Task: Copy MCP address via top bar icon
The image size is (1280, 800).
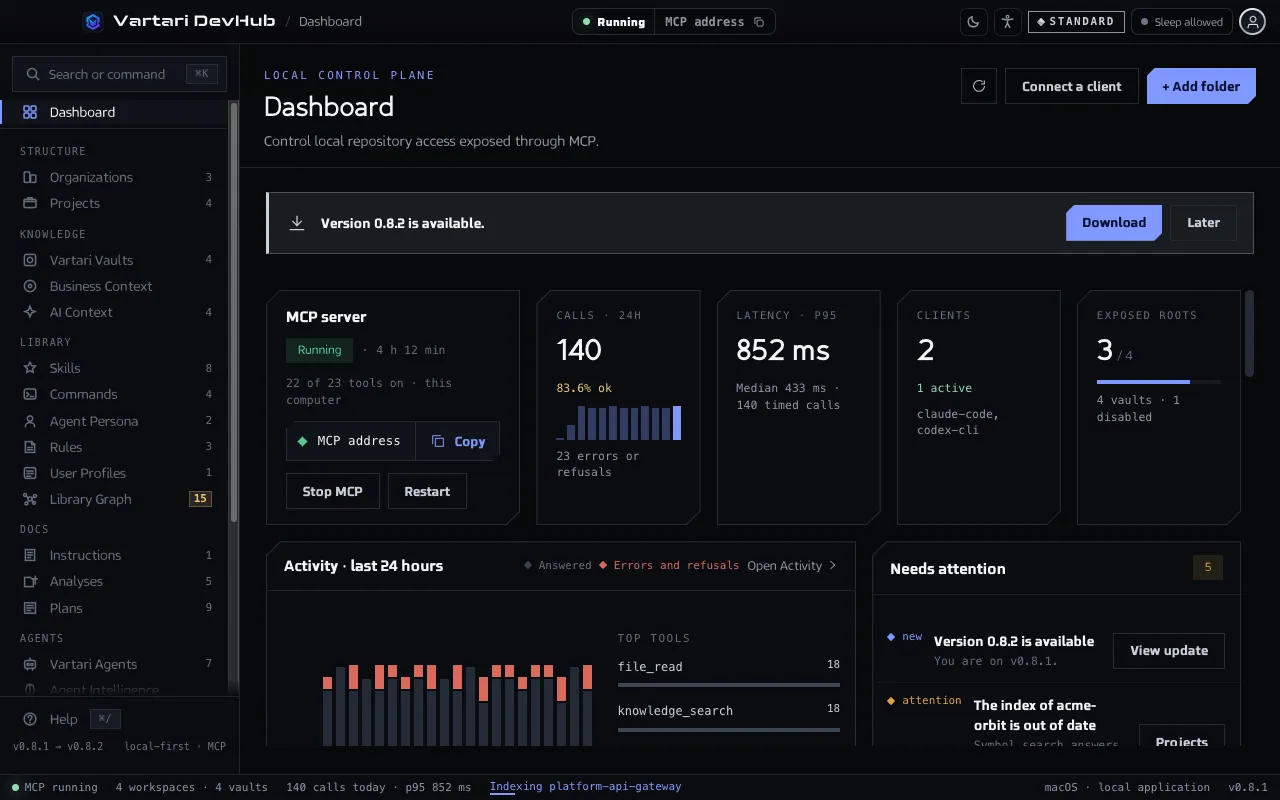Action: click(x=759, y=22)
